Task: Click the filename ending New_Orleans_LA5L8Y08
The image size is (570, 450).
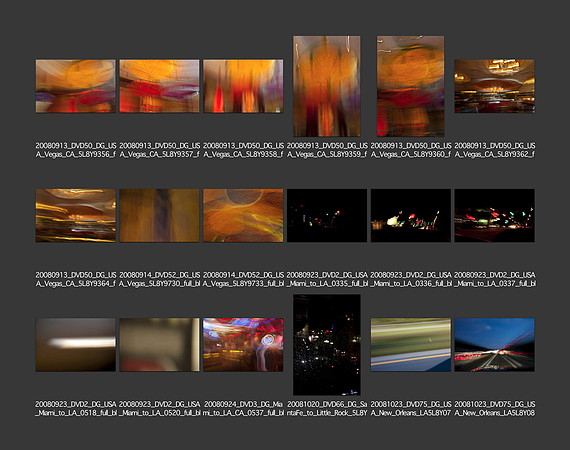Action: [x=495, y=408]
